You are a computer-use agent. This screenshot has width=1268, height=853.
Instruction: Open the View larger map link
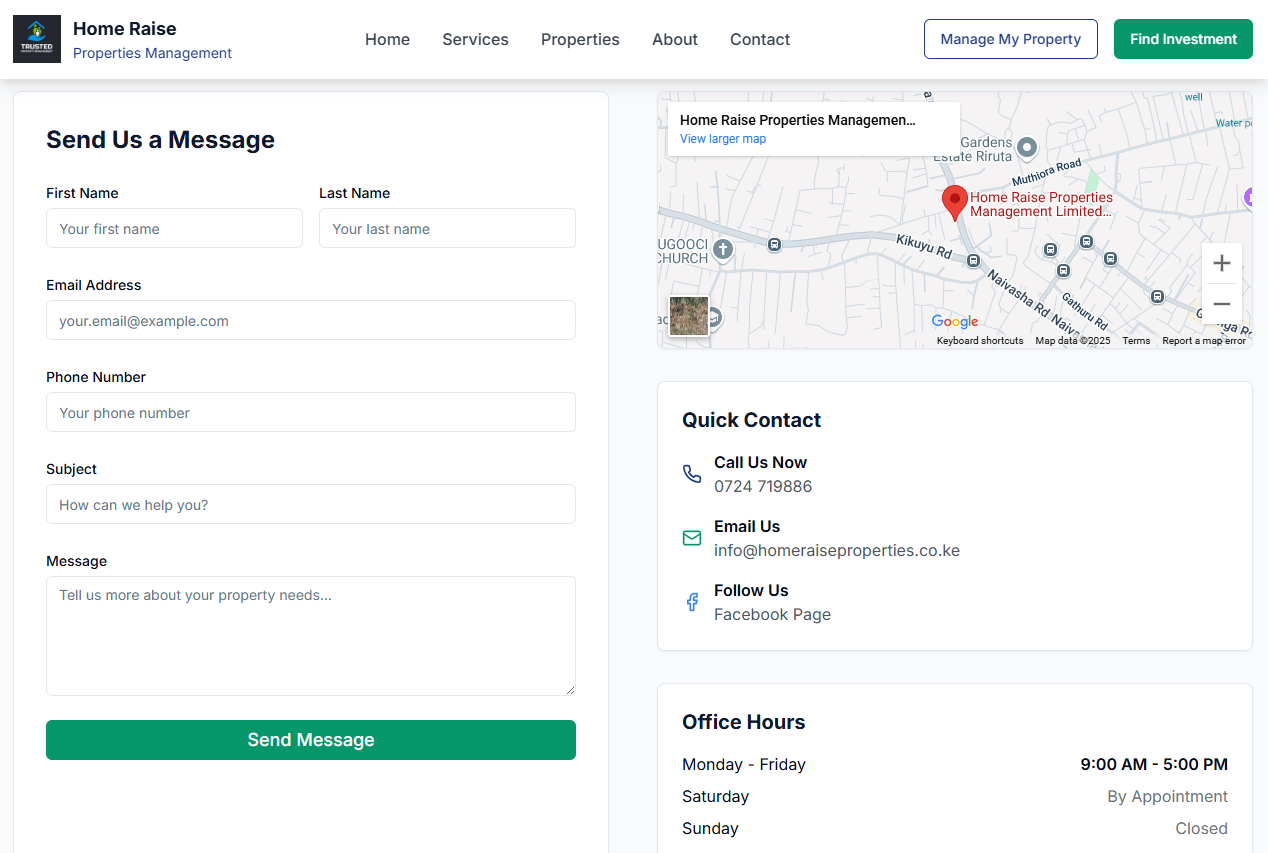pyautogui.click(x=723, y=139)
